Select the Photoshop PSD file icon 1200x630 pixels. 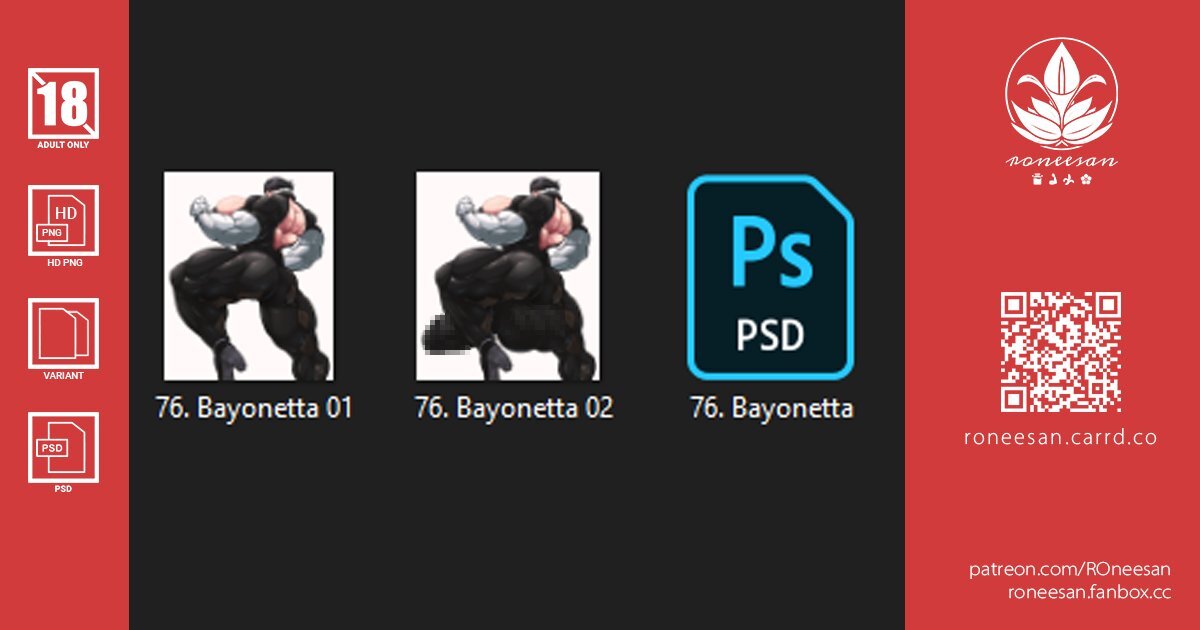tap(771, 277)
